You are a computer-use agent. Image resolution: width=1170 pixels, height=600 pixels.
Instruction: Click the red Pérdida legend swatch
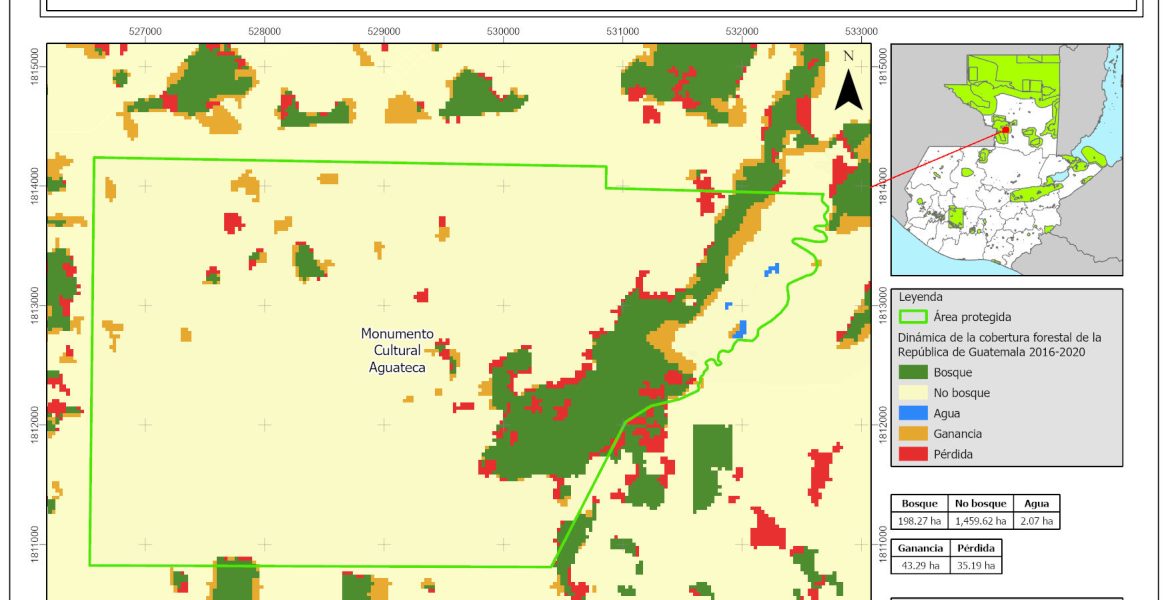point(914,453)
